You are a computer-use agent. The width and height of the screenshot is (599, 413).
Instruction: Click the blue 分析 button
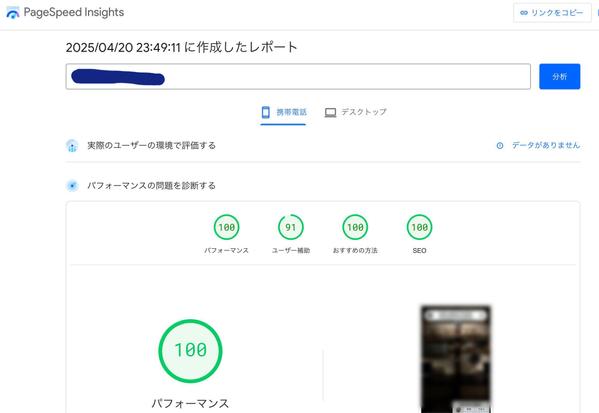tap(560, 76)
